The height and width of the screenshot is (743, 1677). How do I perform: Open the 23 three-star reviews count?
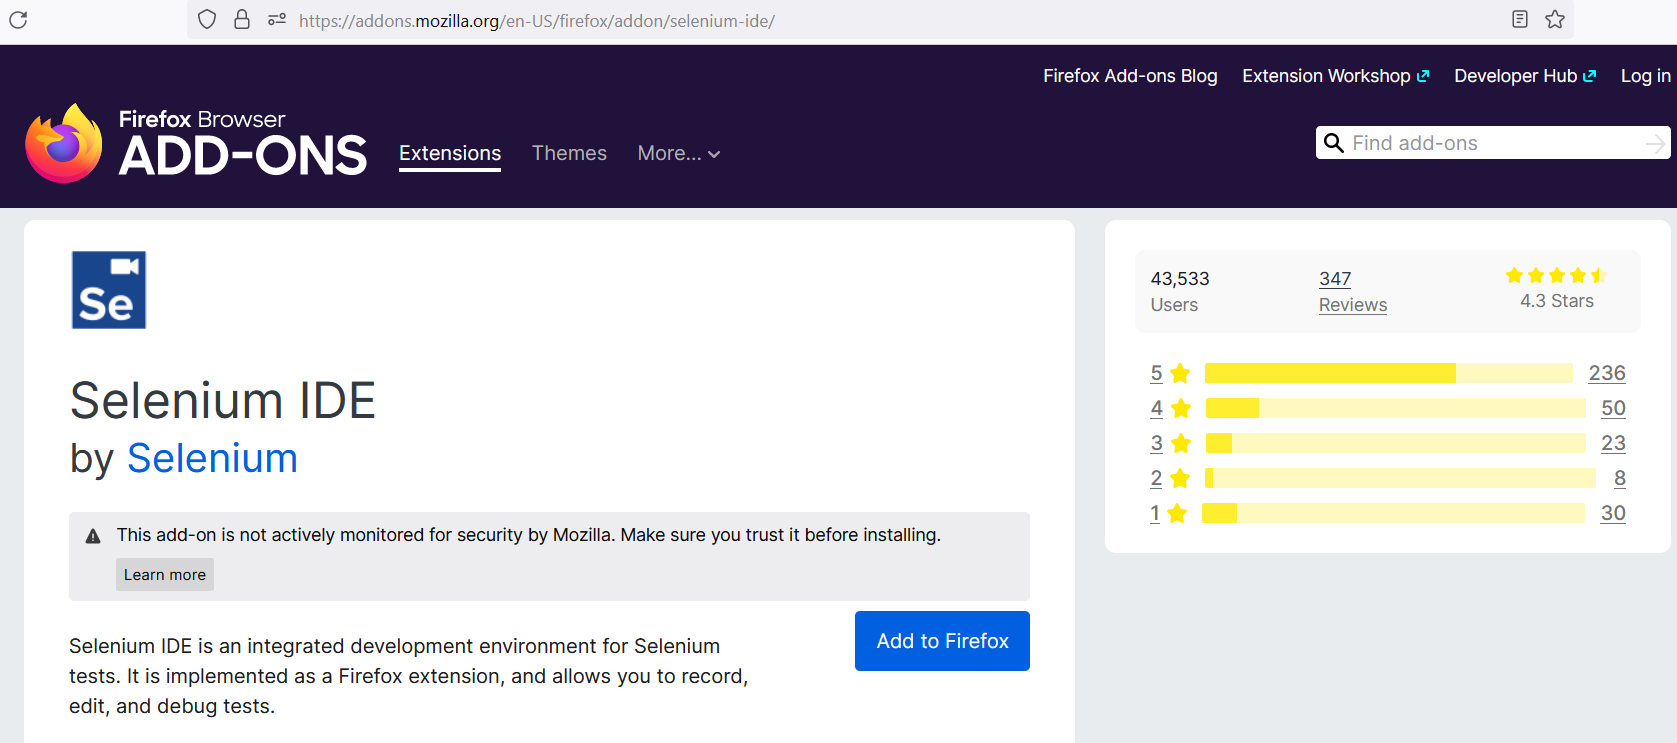[1613, 443]
